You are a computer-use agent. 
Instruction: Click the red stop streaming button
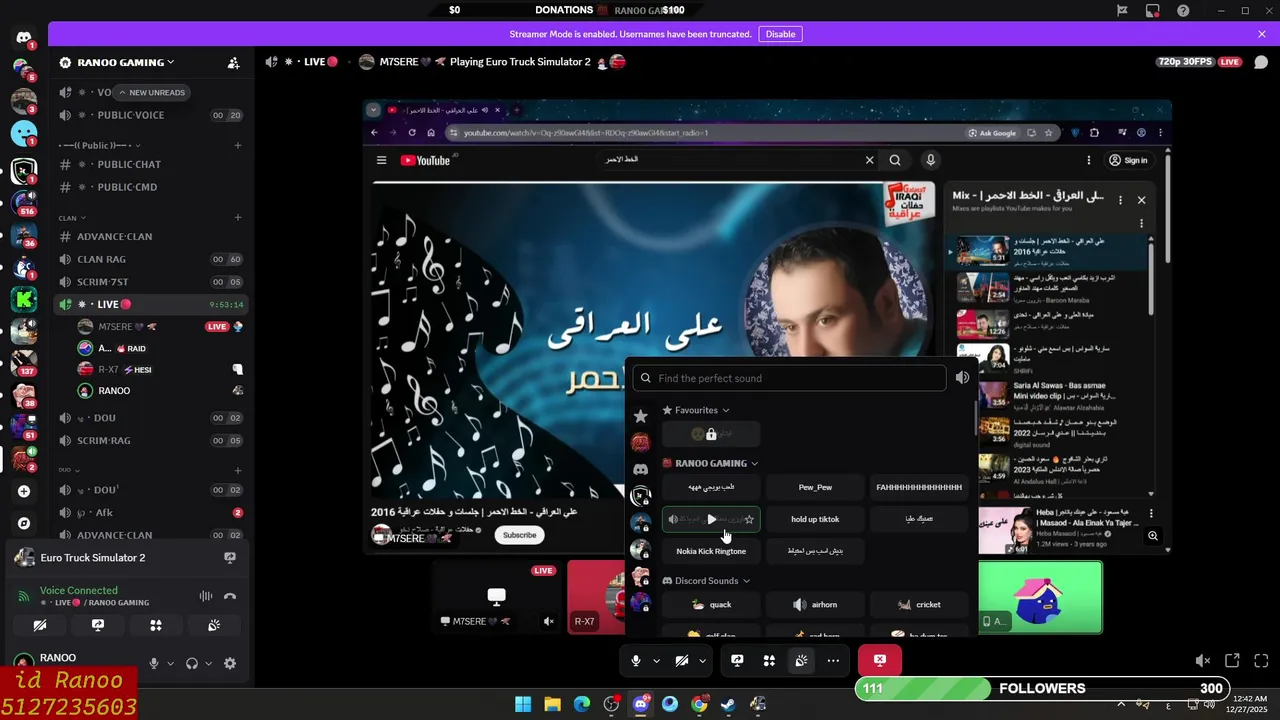[880, 660]
